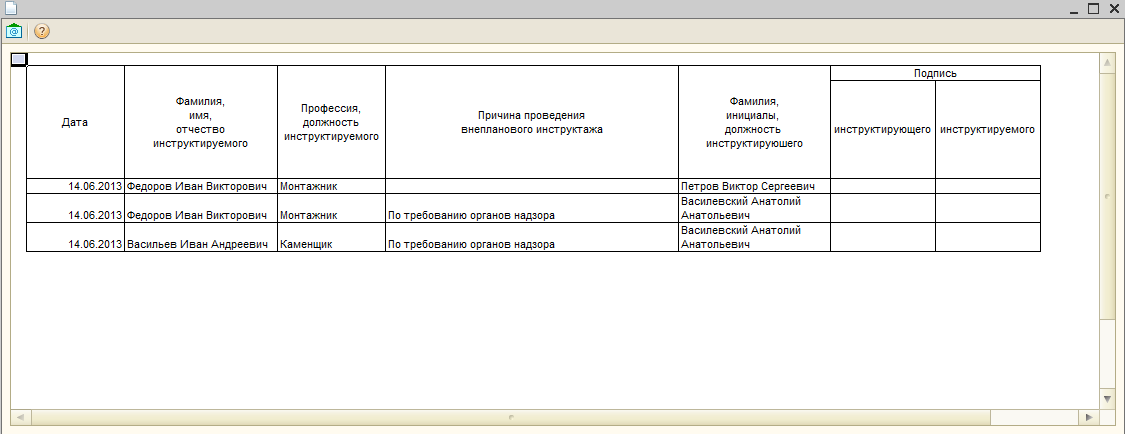Select the top-left corner cell of the spreadsheet
Viewport: 1125px width, 434px height.
[19, 60]
